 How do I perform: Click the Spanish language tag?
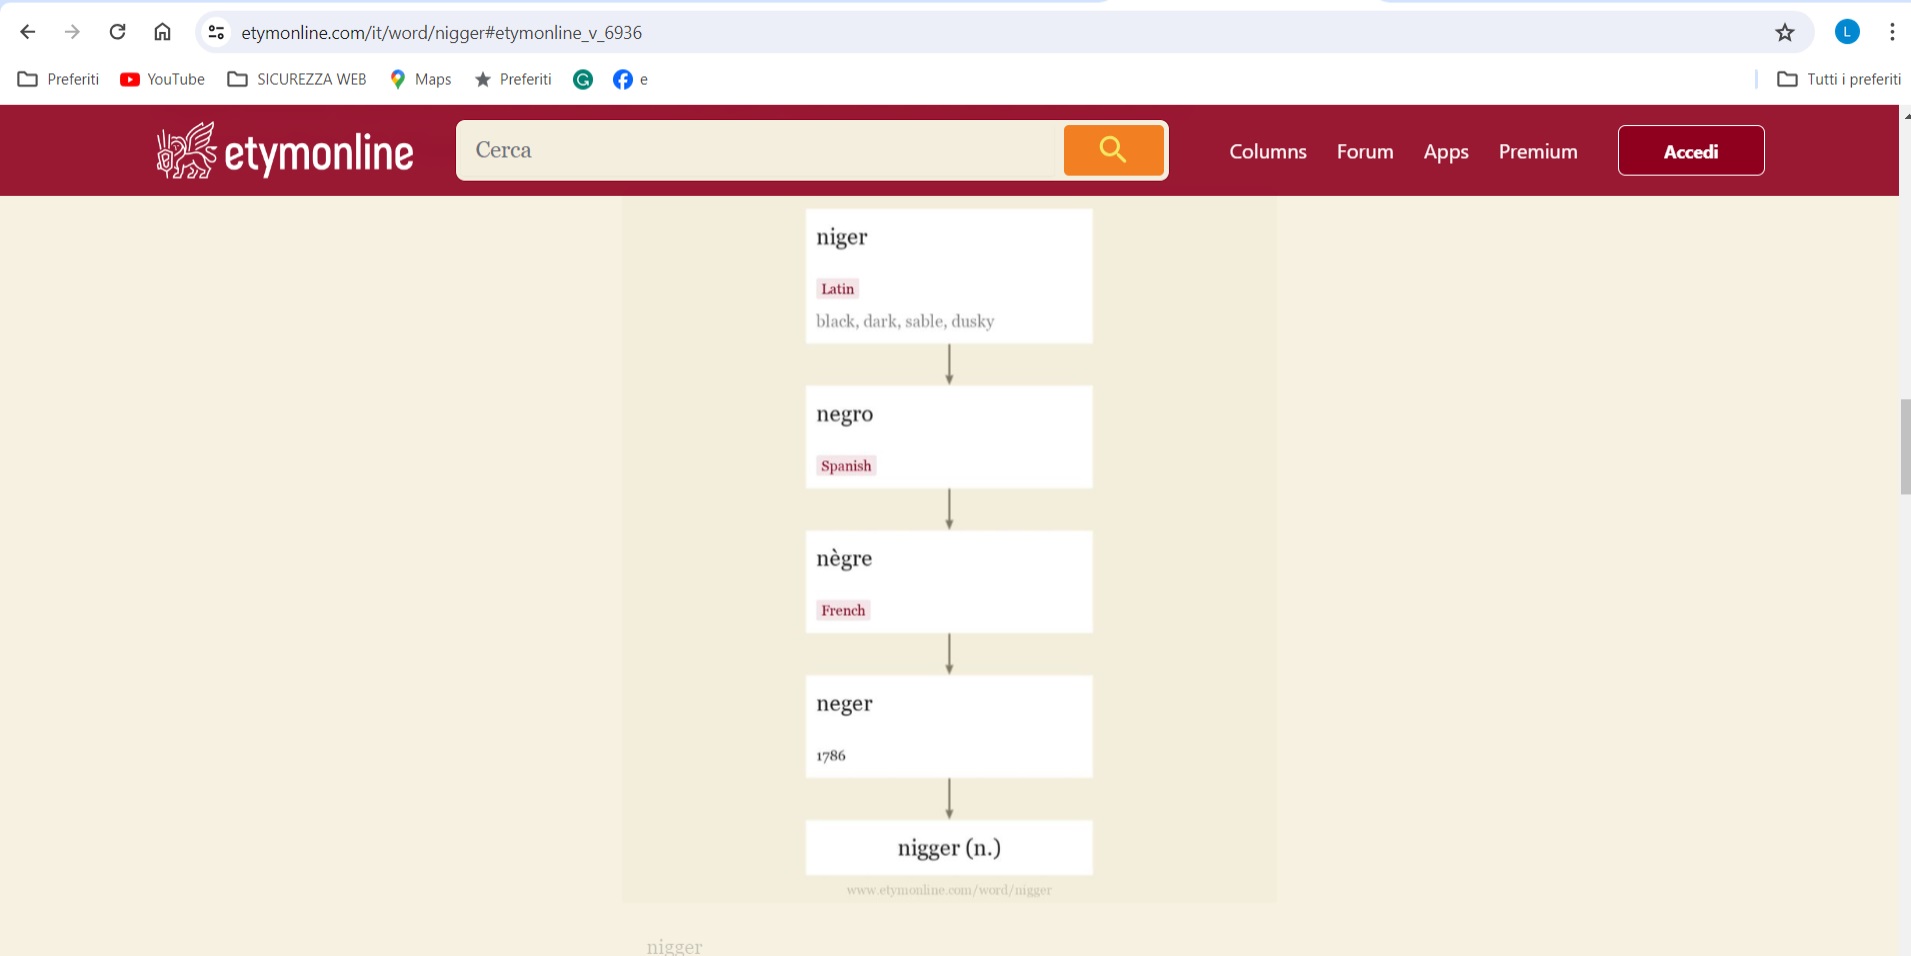pyautogui.click(x=846, y=466)
